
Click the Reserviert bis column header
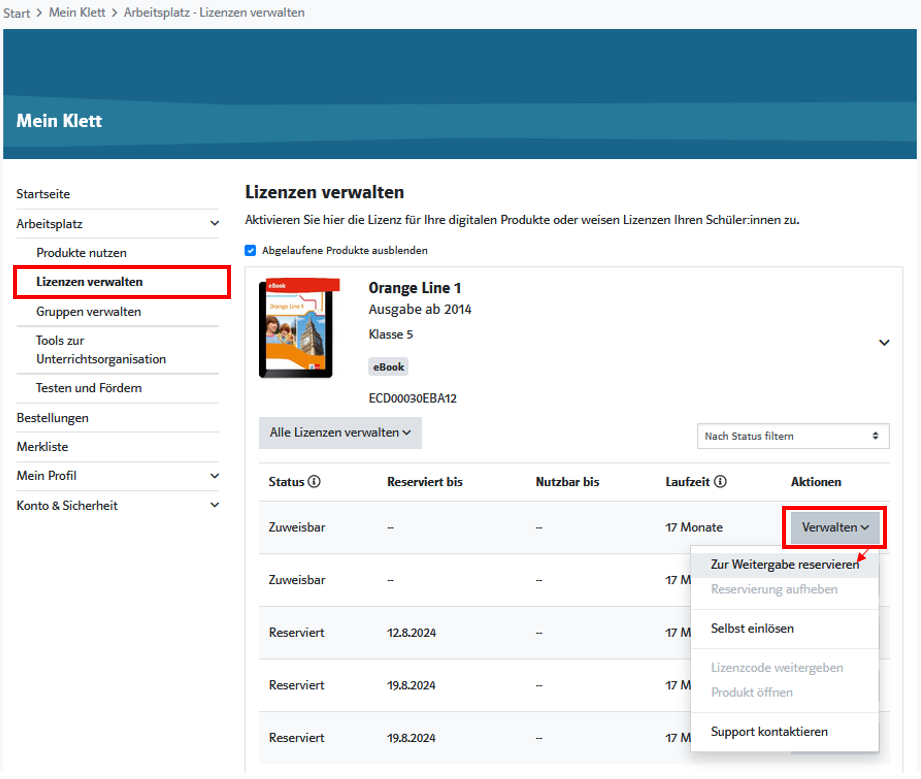coord(425,482)
